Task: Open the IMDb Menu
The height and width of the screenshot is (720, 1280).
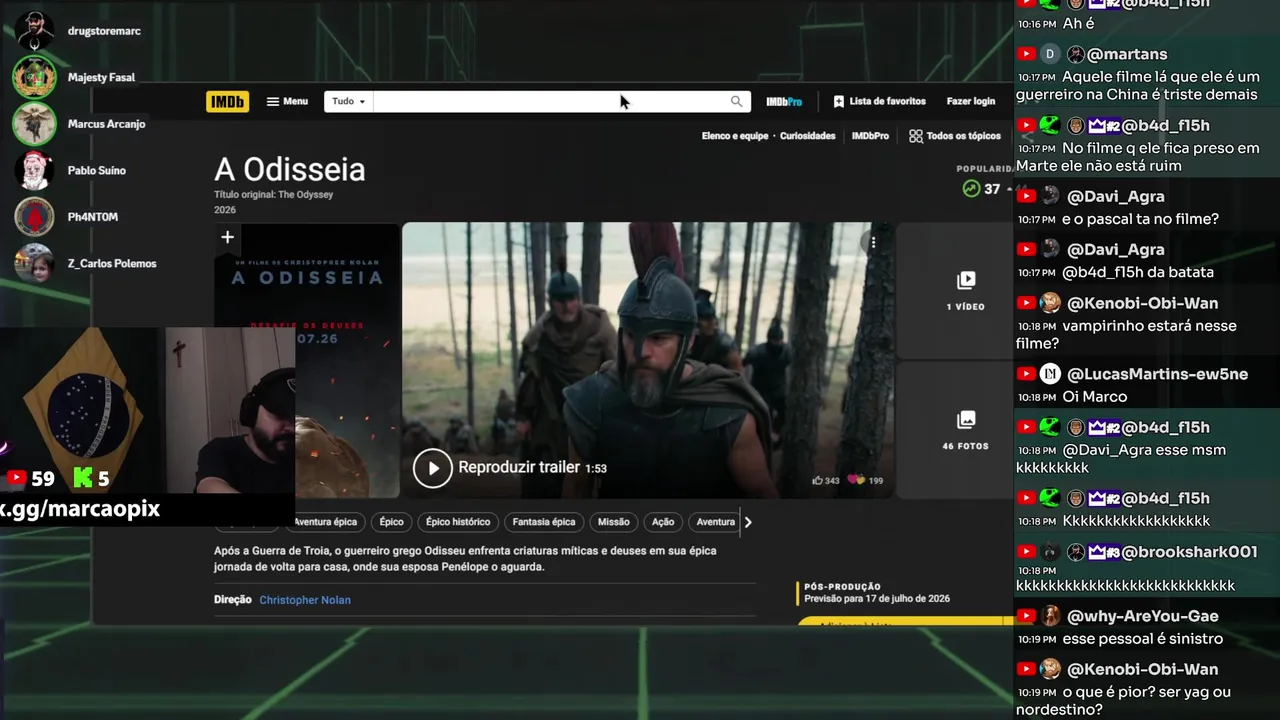Action: click(287, 101)
